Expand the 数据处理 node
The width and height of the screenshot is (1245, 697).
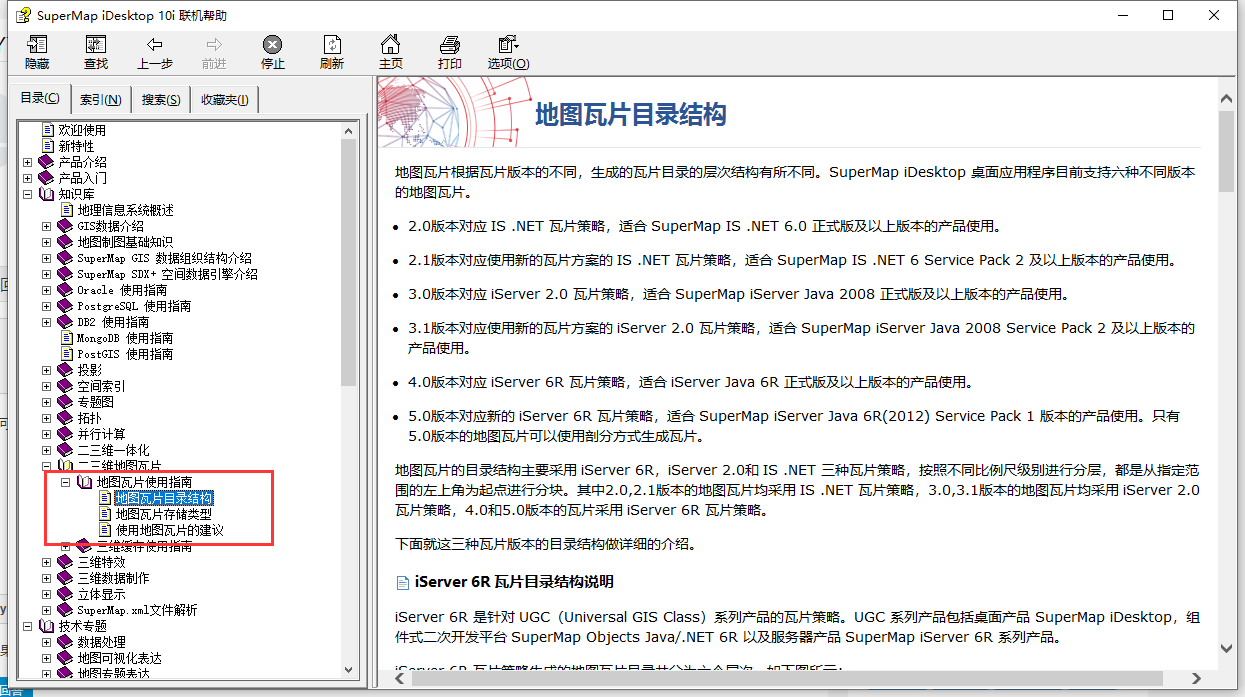(47, 642)
